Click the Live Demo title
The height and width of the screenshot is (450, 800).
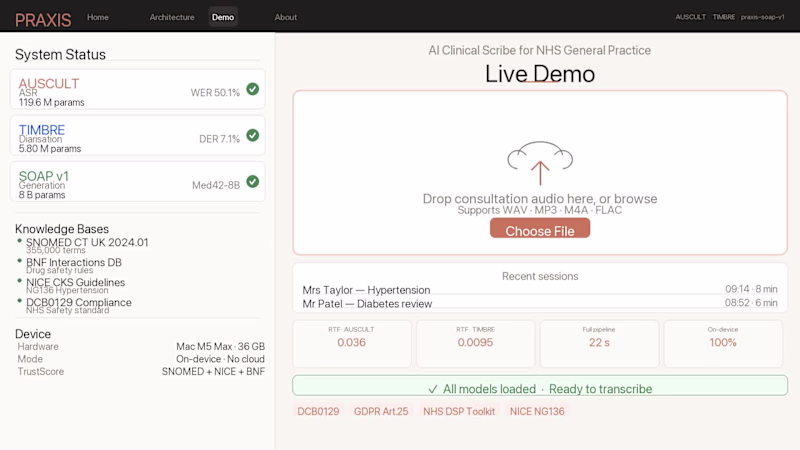click(x=540, y=73)
